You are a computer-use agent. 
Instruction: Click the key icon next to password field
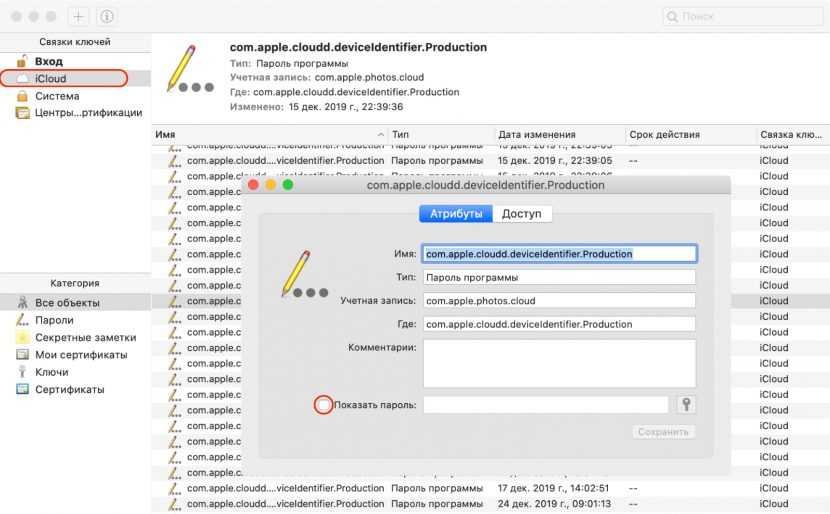pos(686,404)
